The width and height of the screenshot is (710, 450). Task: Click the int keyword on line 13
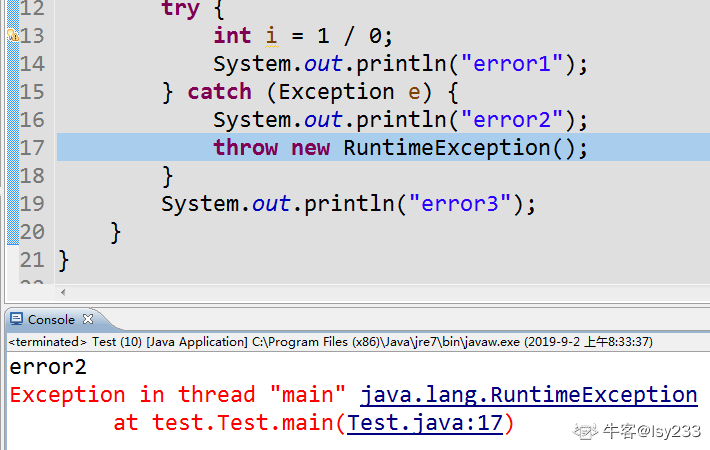233,36
